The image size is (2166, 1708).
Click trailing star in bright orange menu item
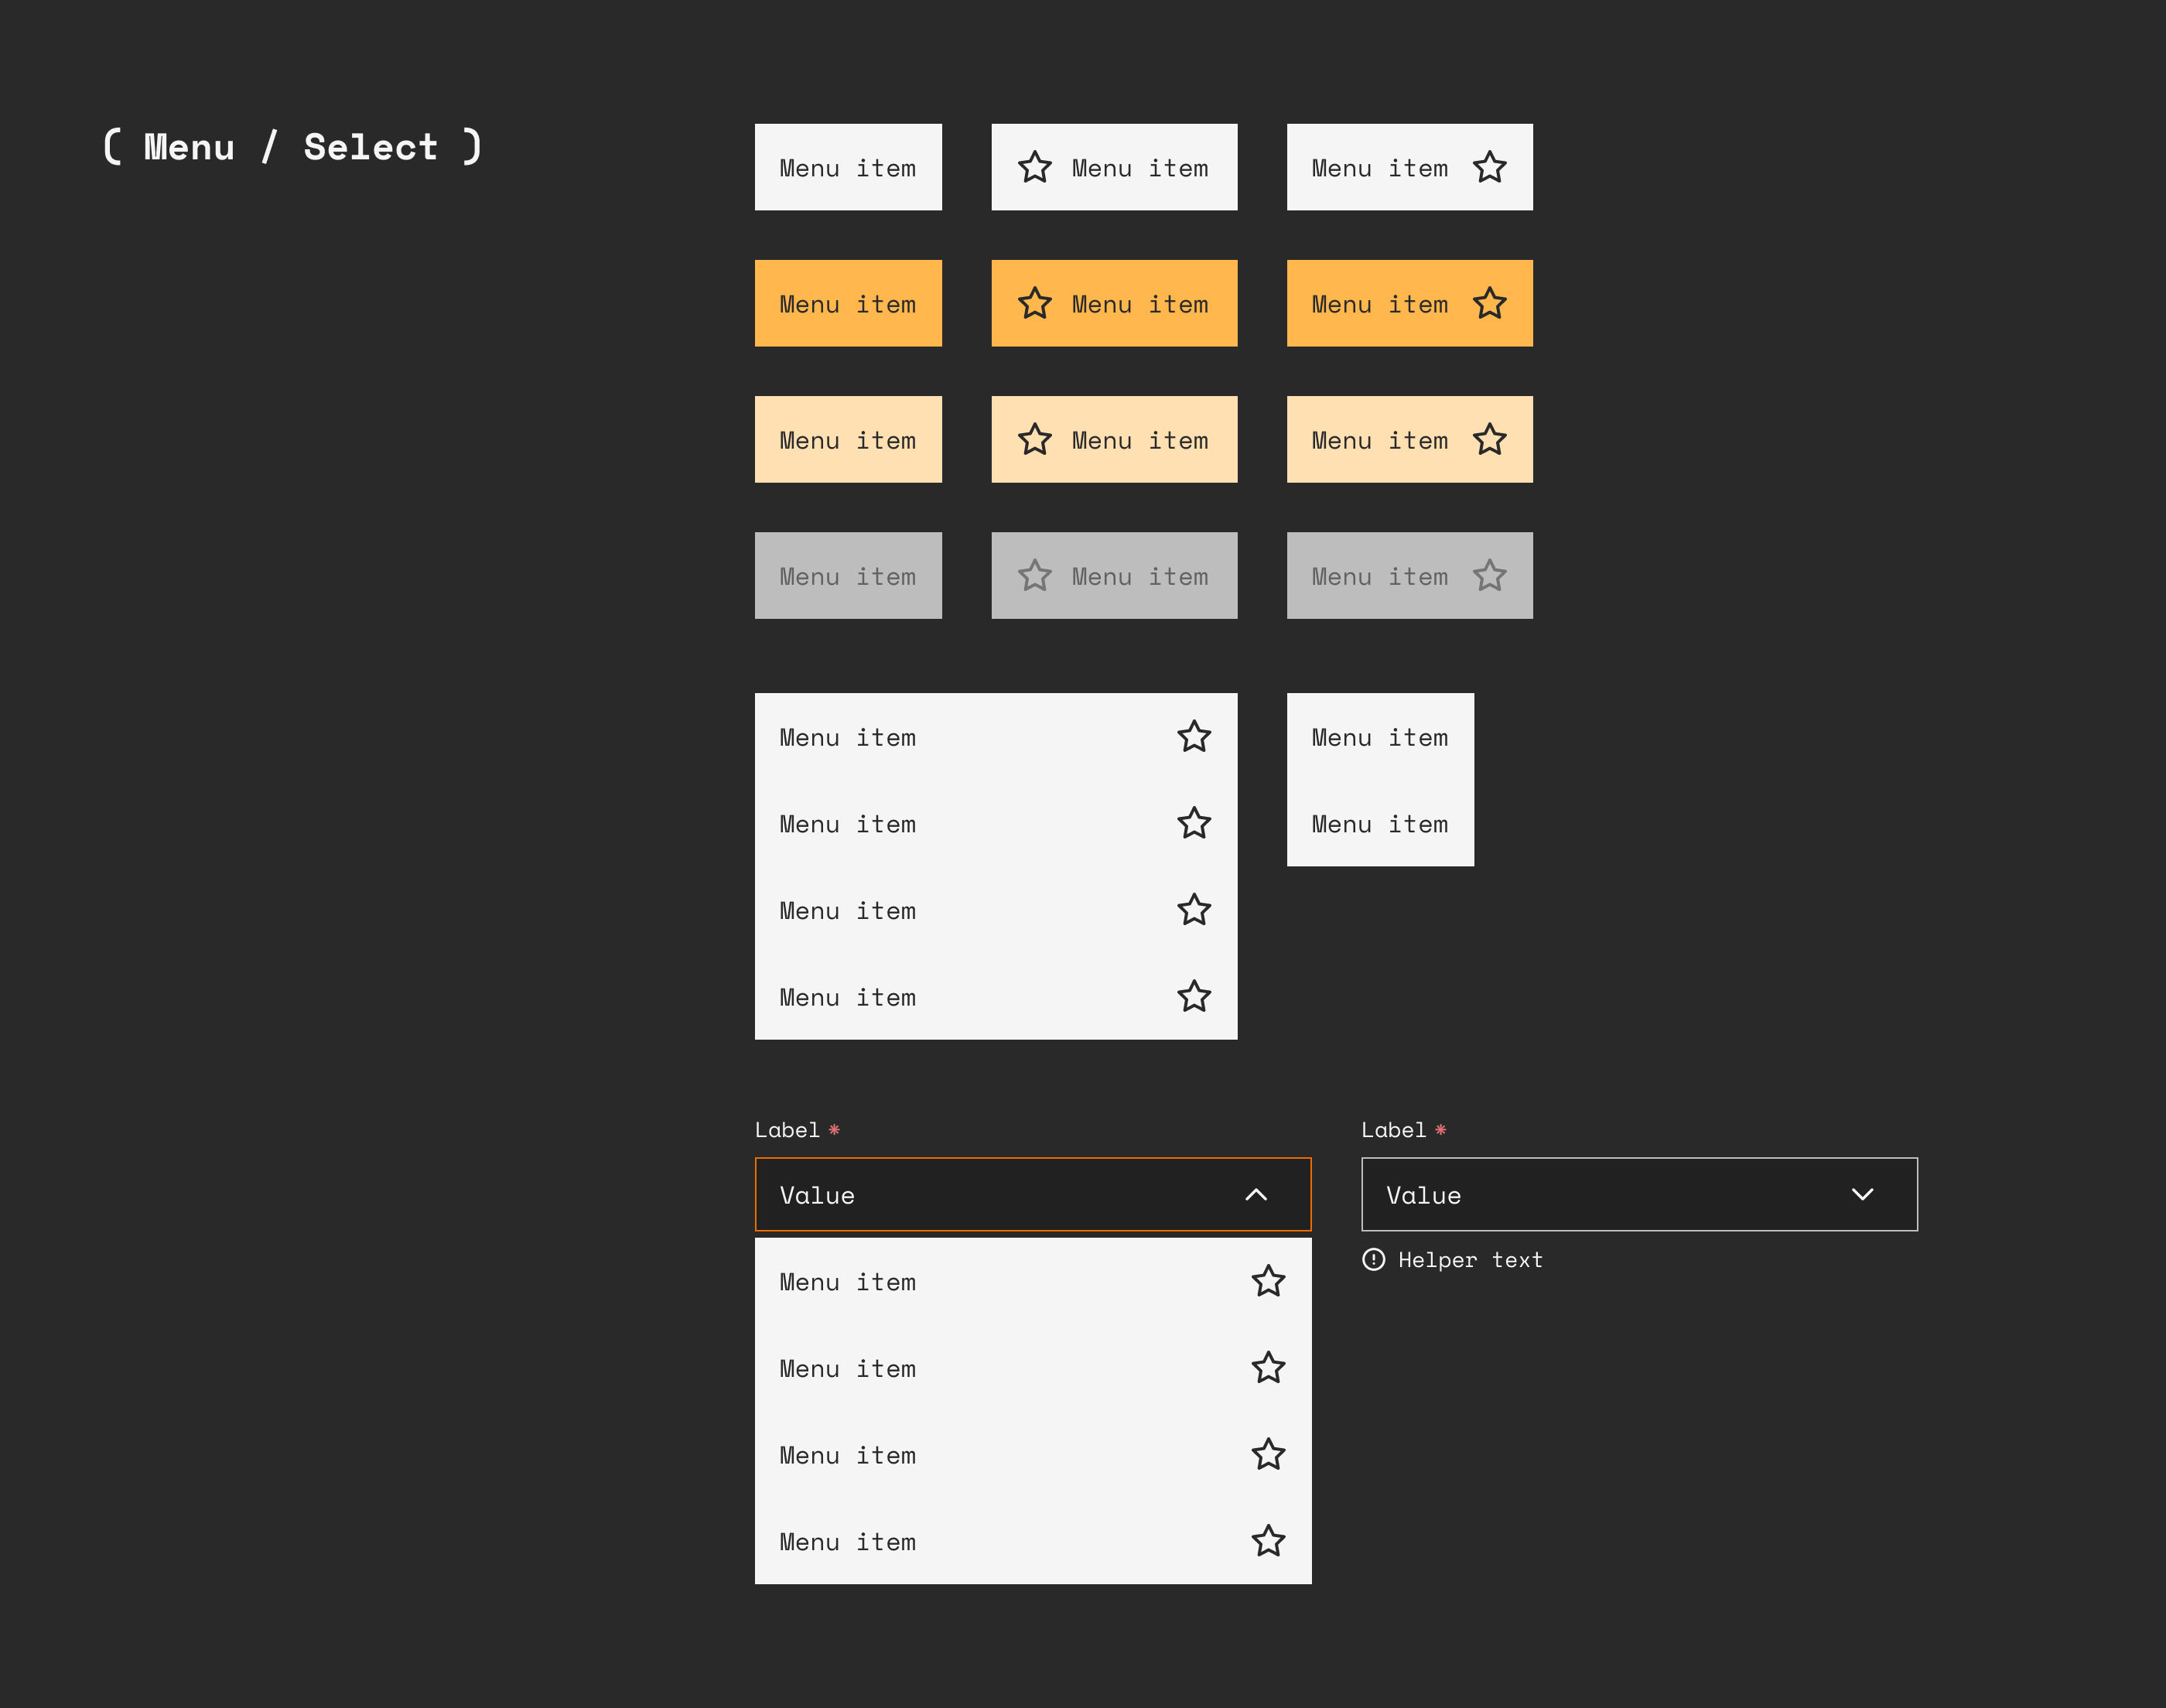[1489, 303]
